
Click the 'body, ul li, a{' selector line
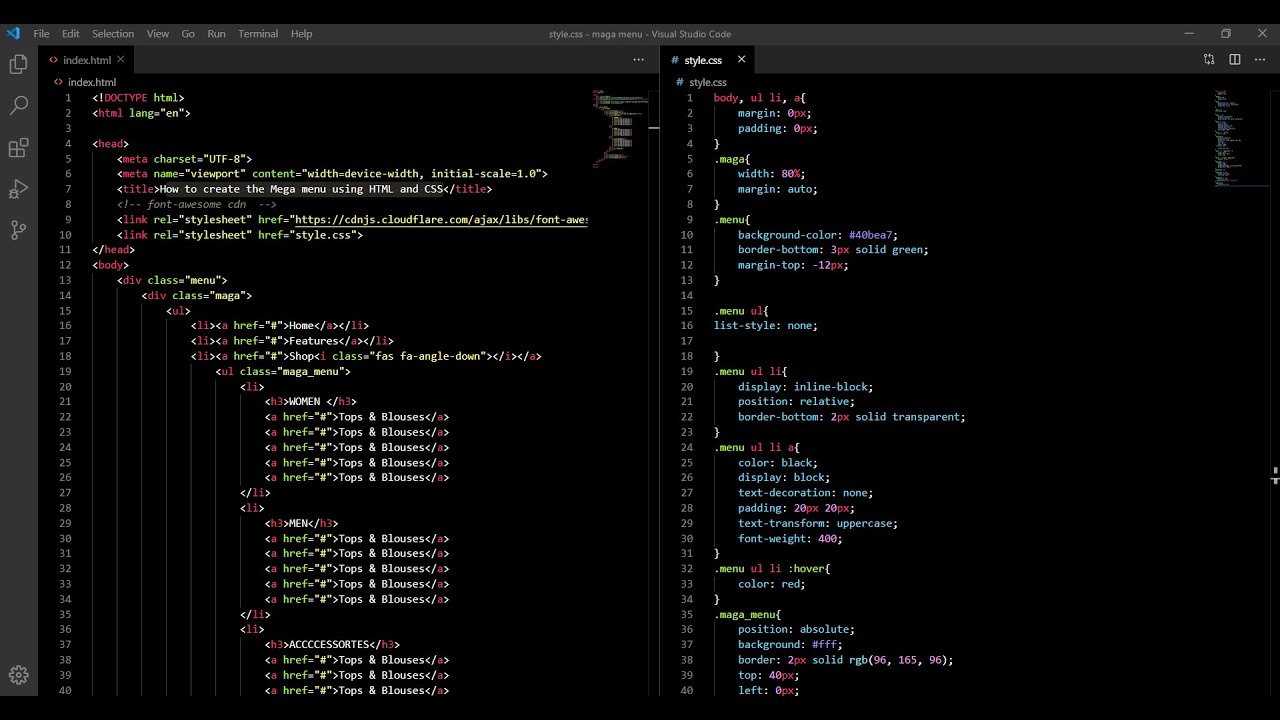[x=759, y=98]
